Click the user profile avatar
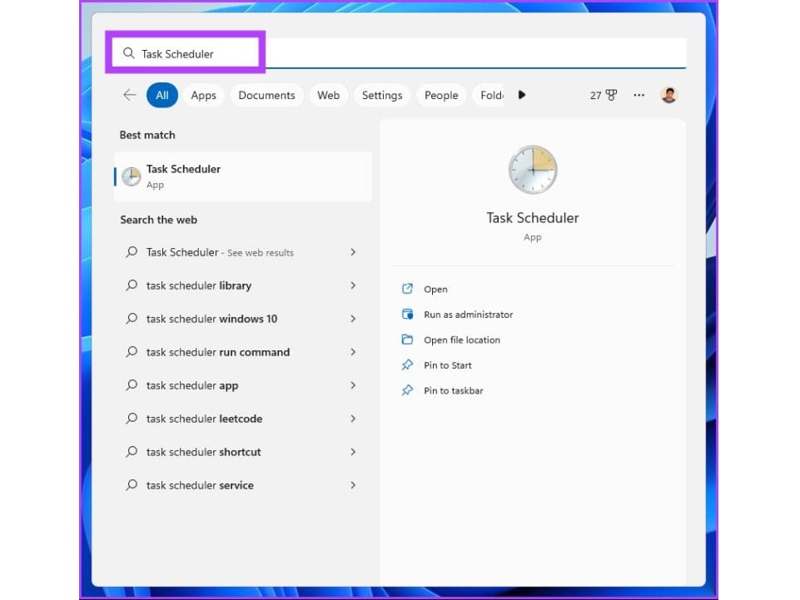The image size is (800, 600). coord(669,95)
